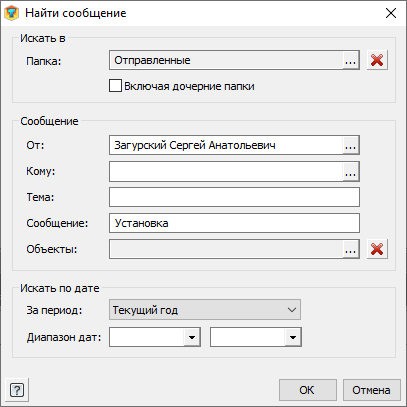The image size is (407, 407).
Task: Expand the За период dropdown
Action: [205, 310]
